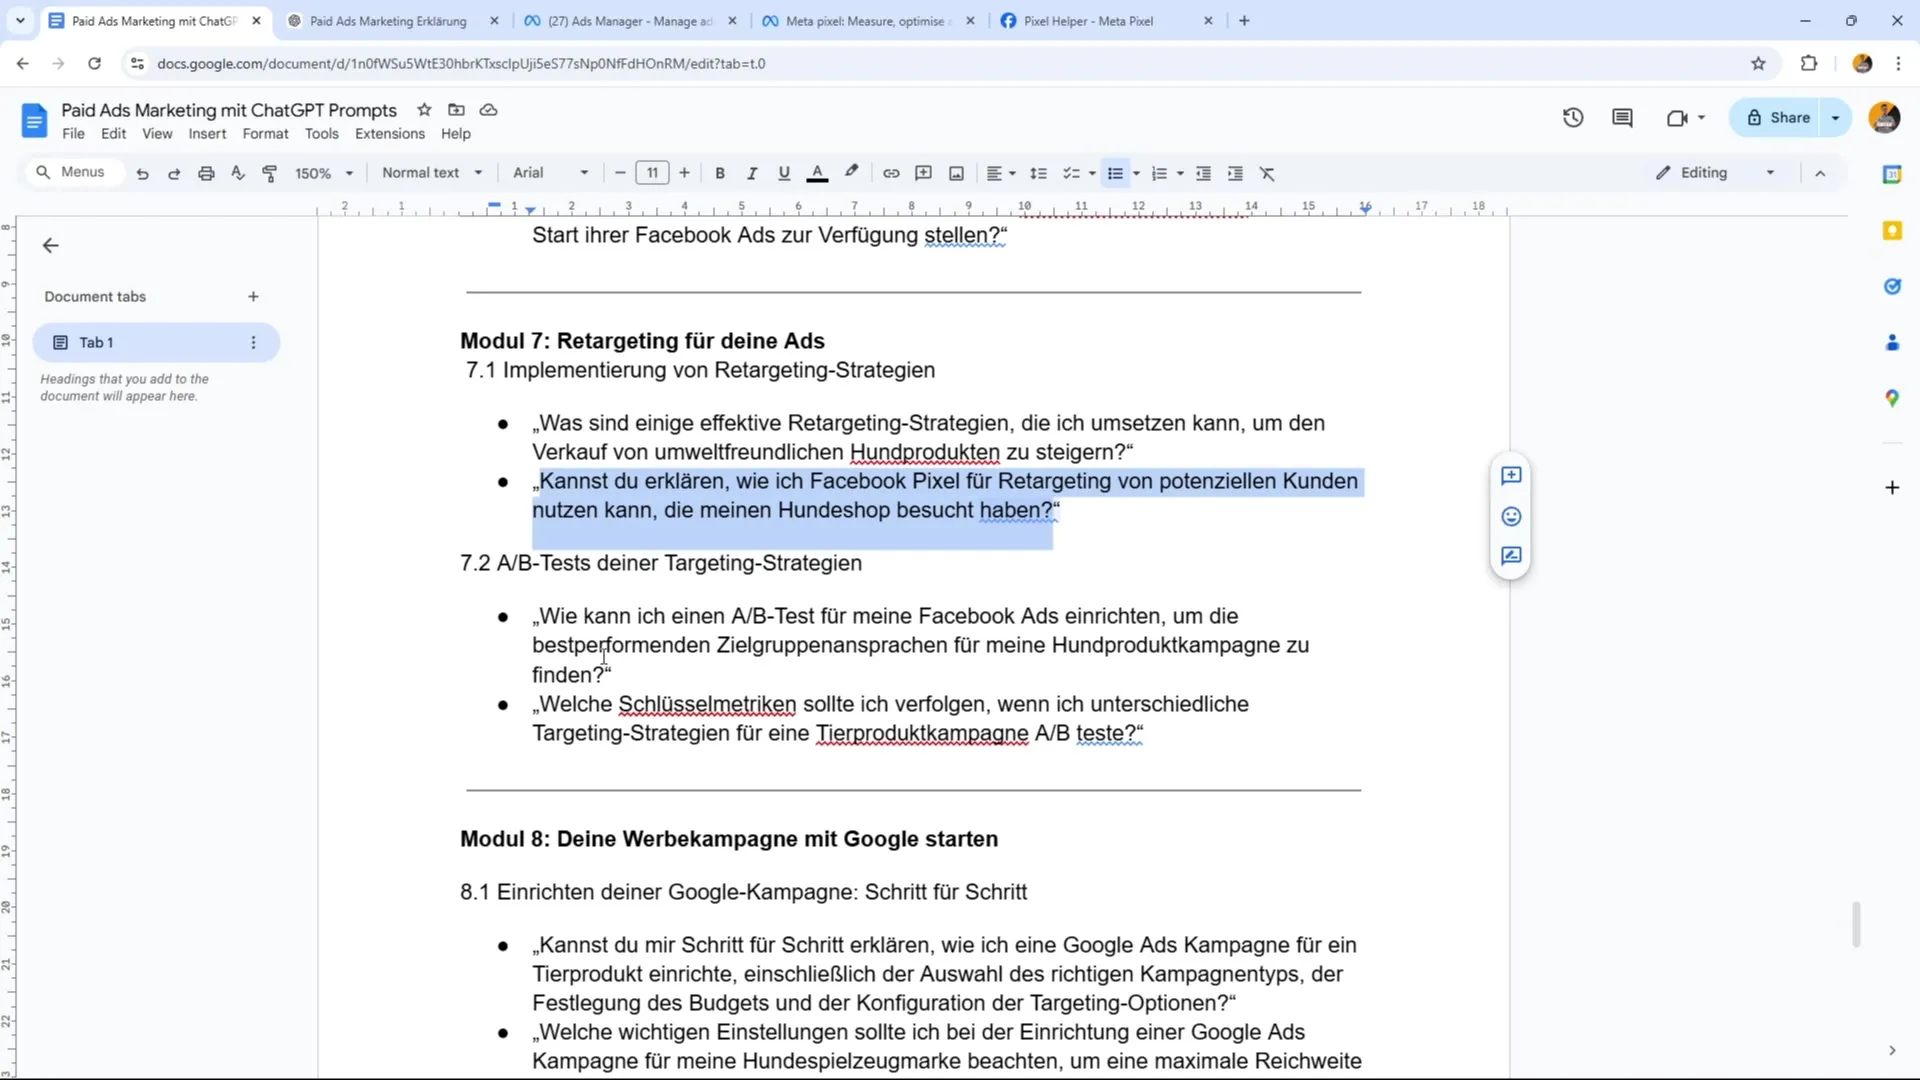Run spelling and grammar check icon
The width and height of the screenshot is (1920, 1080).
click(x=238, y=173)
